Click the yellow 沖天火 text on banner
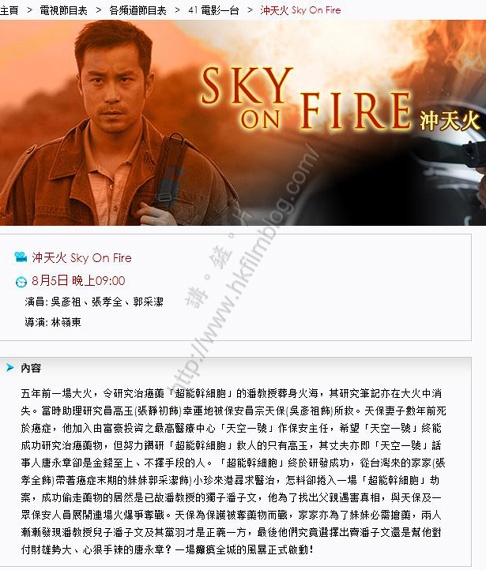 [450, 121]
